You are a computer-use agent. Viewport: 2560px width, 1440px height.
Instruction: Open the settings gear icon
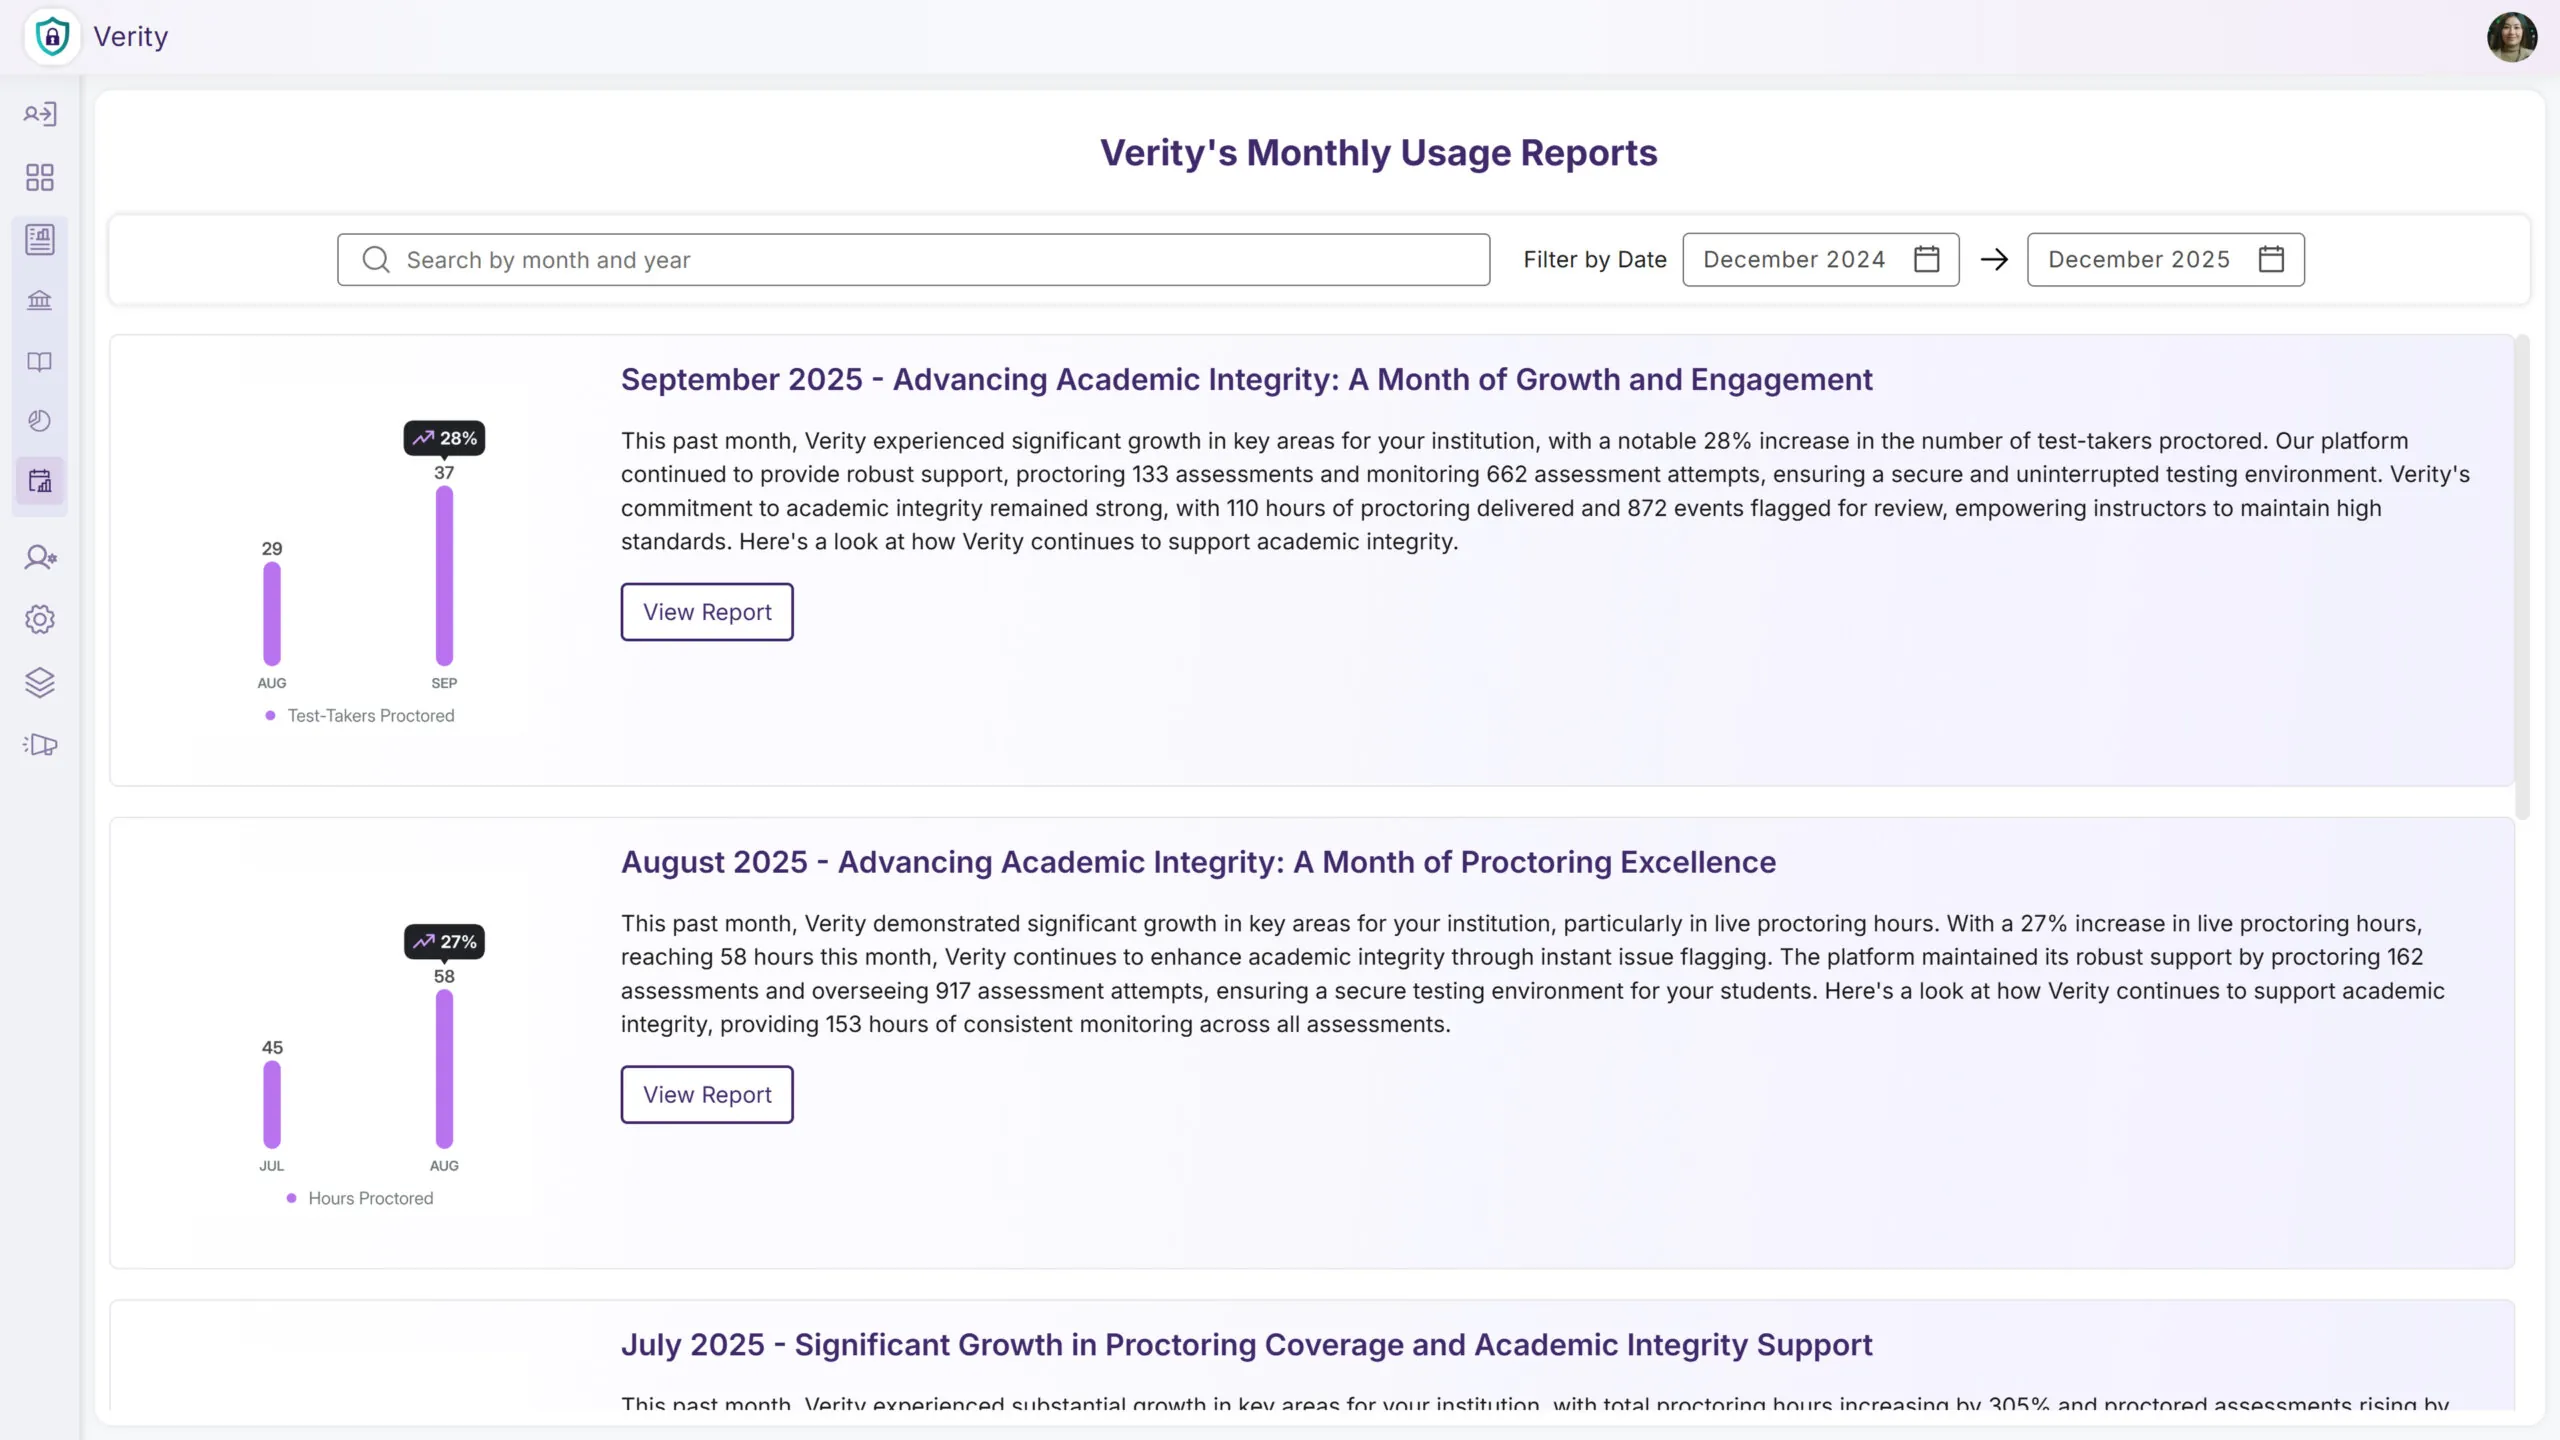tap(39, 619)
